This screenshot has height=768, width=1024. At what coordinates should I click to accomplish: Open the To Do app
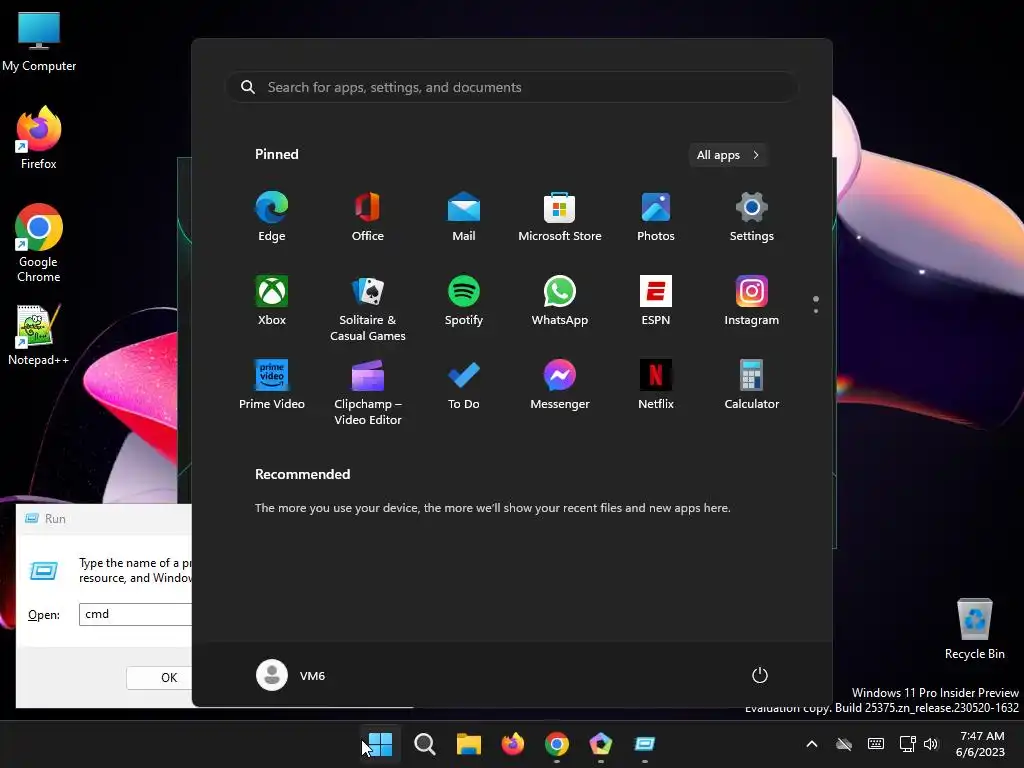(464, 385)
